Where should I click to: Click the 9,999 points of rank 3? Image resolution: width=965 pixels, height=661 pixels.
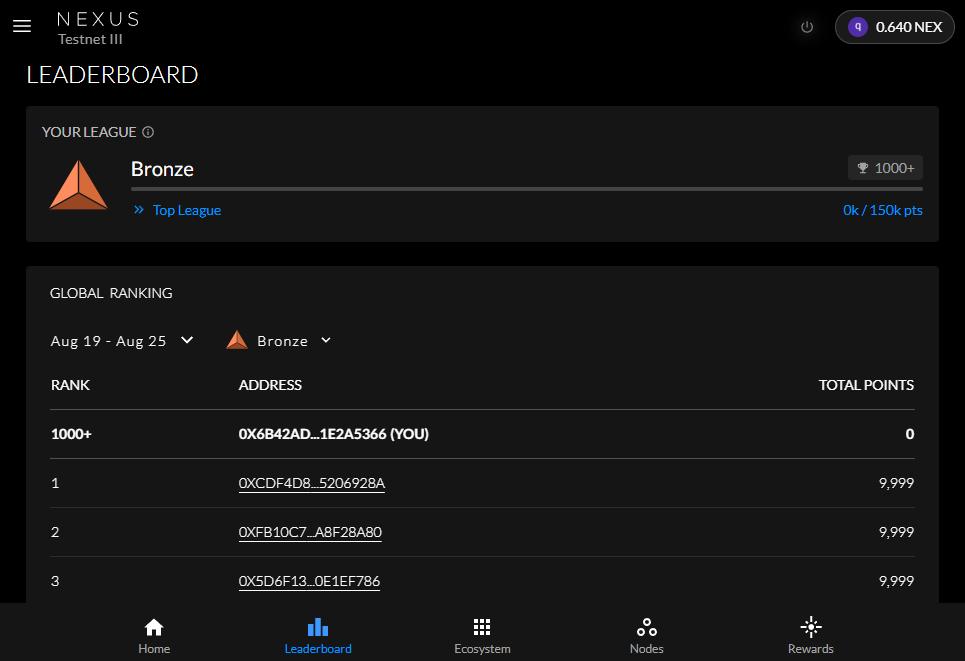click(x=896, y=581)
